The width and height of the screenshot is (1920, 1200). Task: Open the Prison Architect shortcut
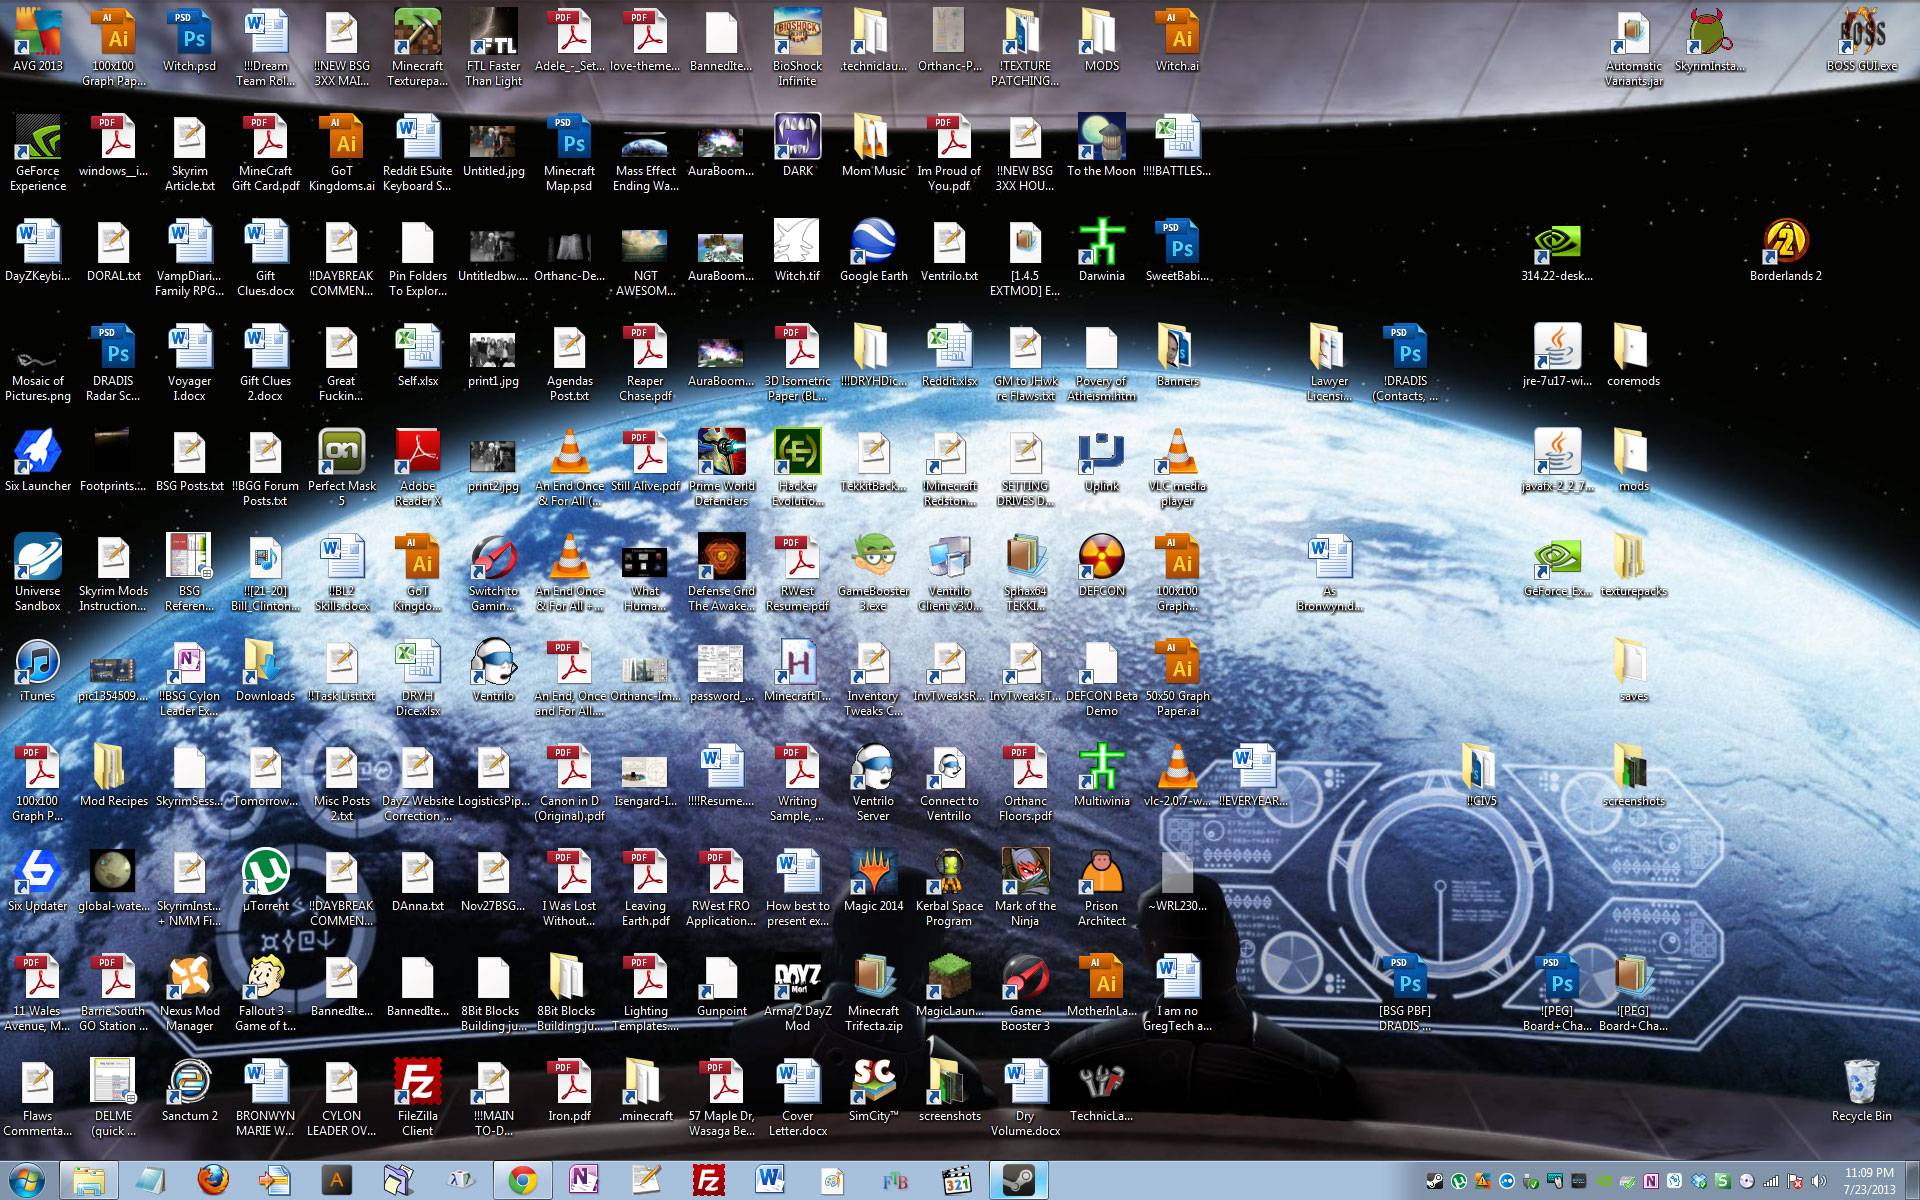(1101, 887)
